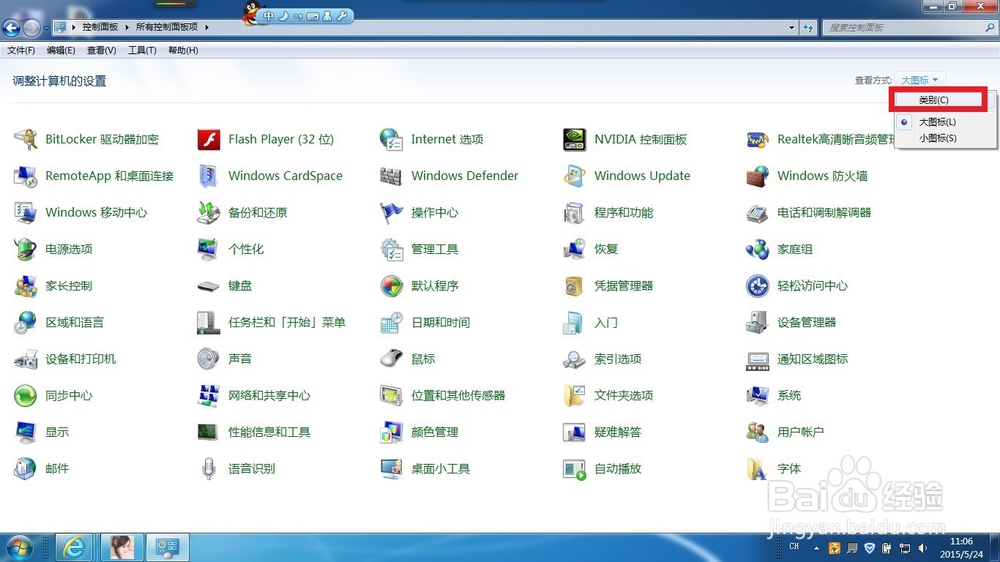This screenshot has width=1000, height=562.
Task: Open the 系统 link
Action: [789, 396]
